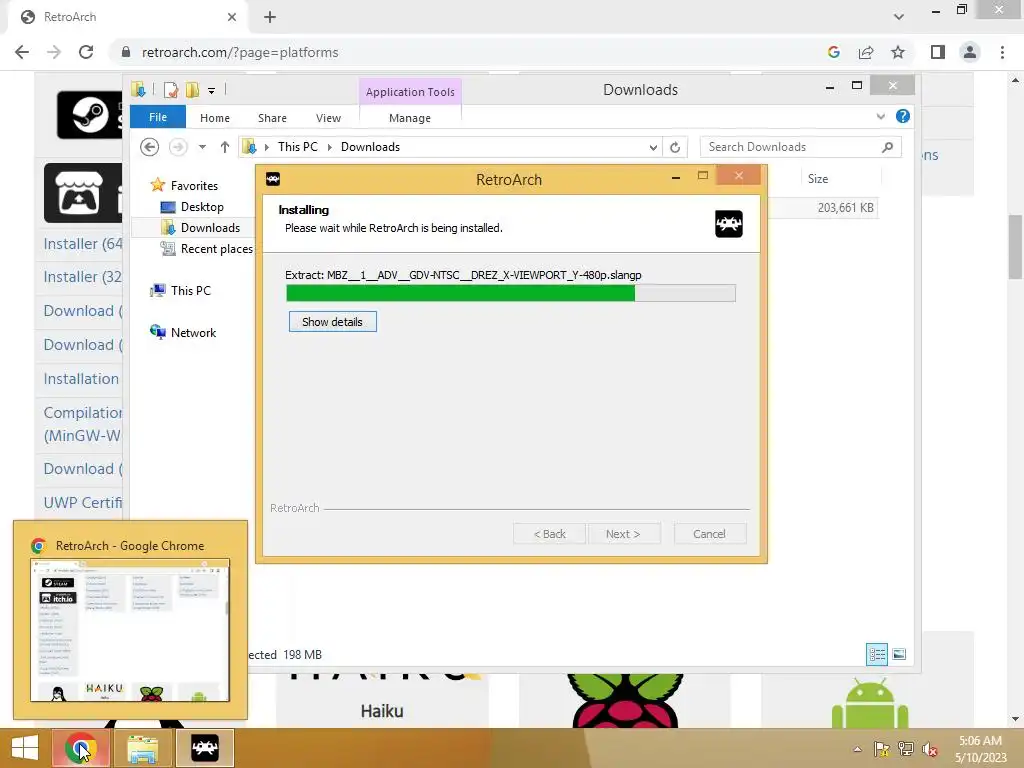This screenshot has width=1024, height=768.
Task: Switch Explorer to details view
Action: coord(876,654)
